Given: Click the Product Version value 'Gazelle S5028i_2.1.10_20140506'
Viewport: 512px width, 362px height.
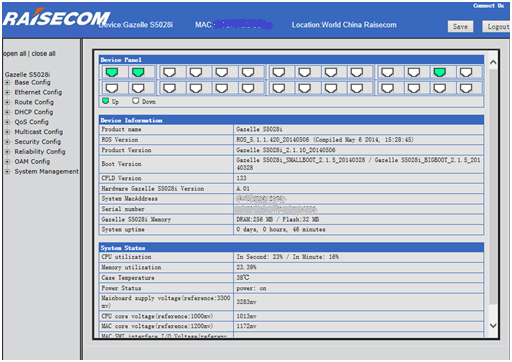Looking at the screenshot, I should [286, 150].
